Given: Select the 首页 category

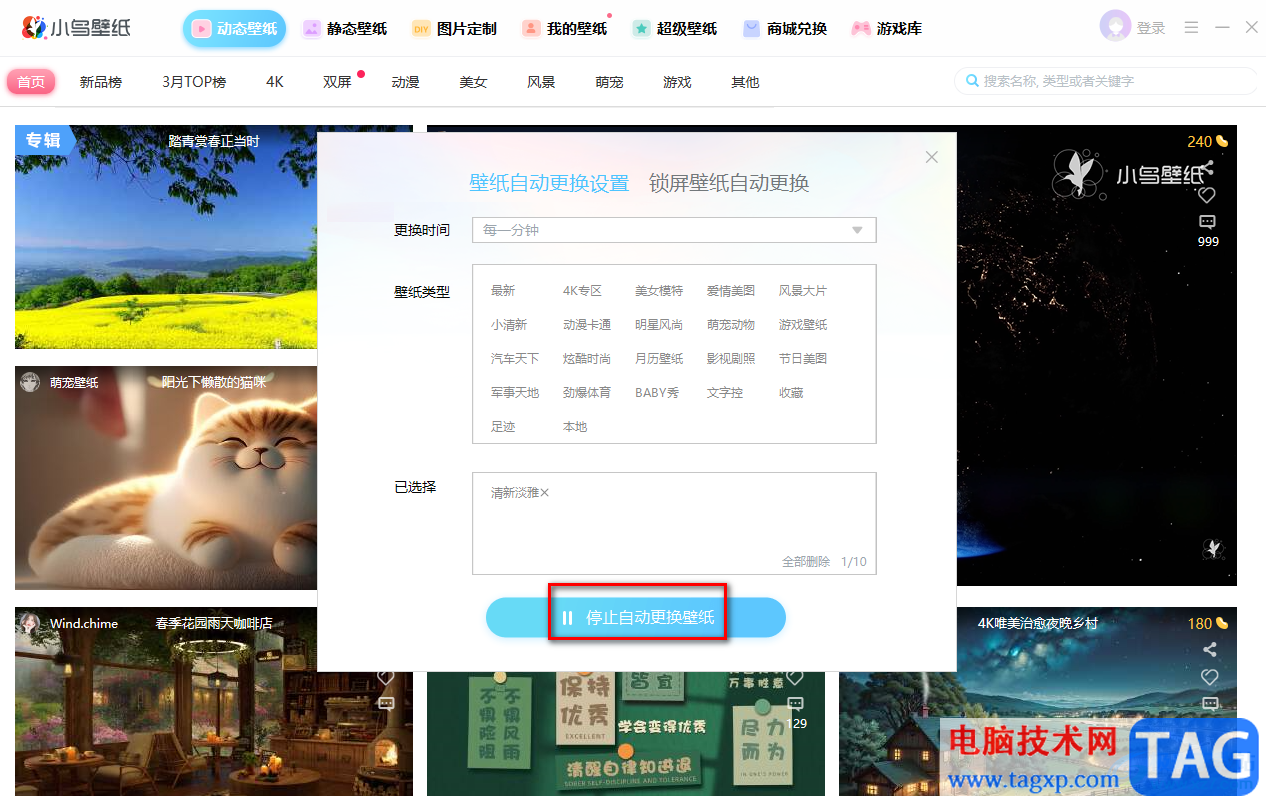Looking at the screenshot, I should [31, 82].
